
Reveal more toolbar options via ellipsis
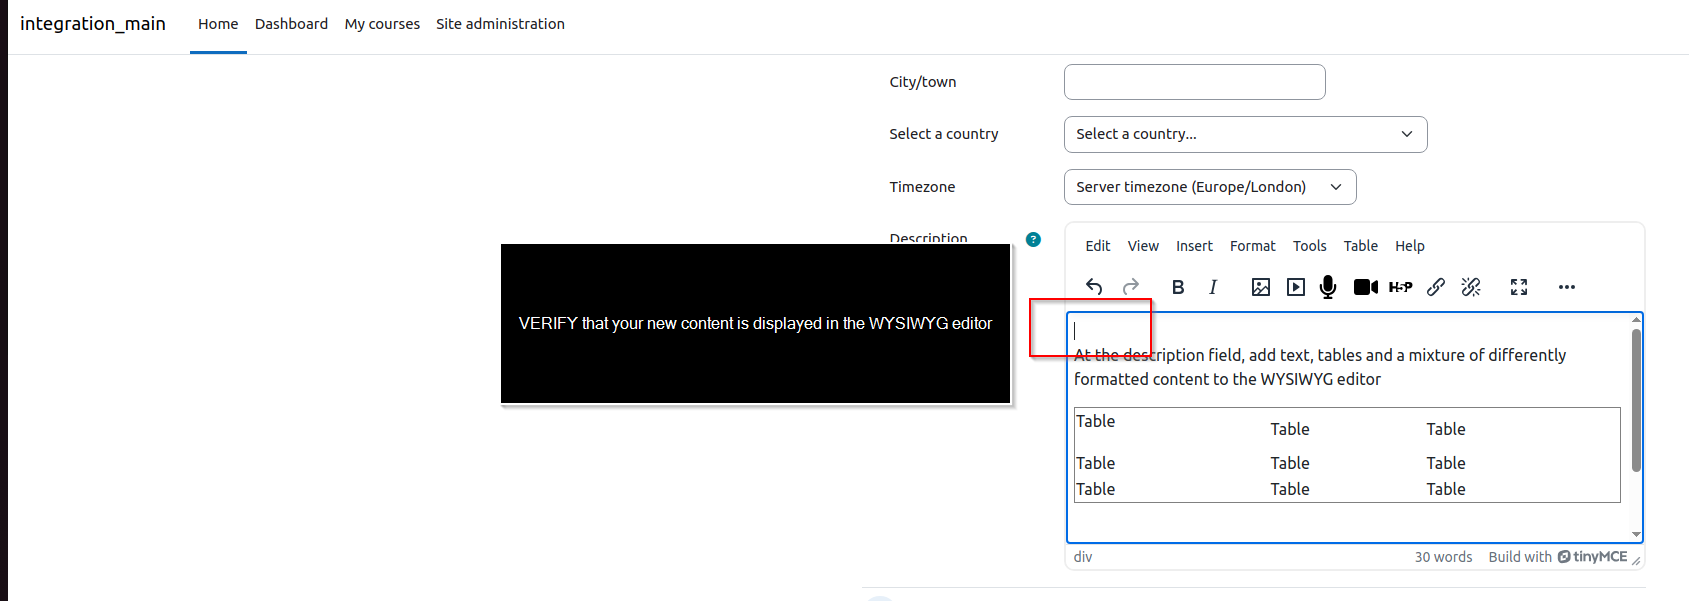click(1567, 287)
